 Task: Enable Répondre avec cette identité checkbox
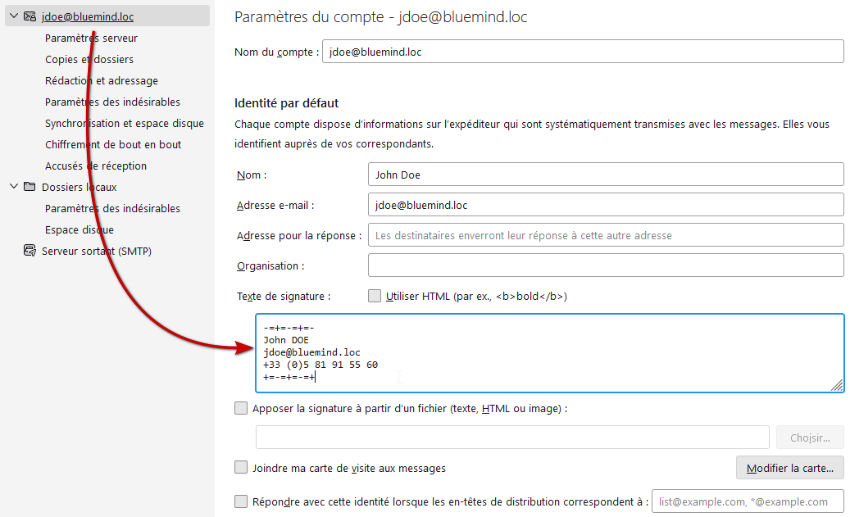240,501
